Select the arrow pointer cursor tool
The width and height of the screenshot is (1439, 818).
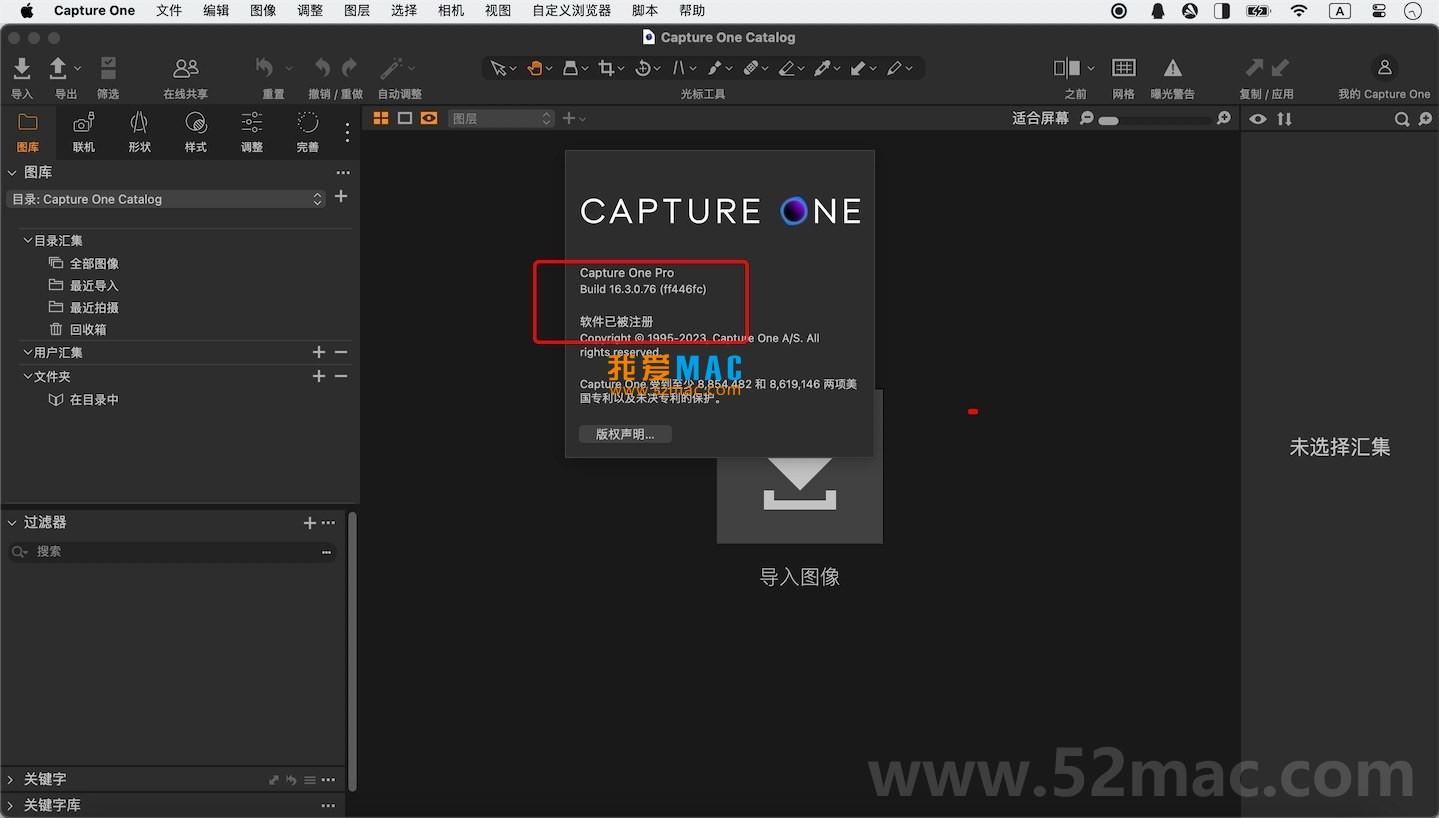498,68
